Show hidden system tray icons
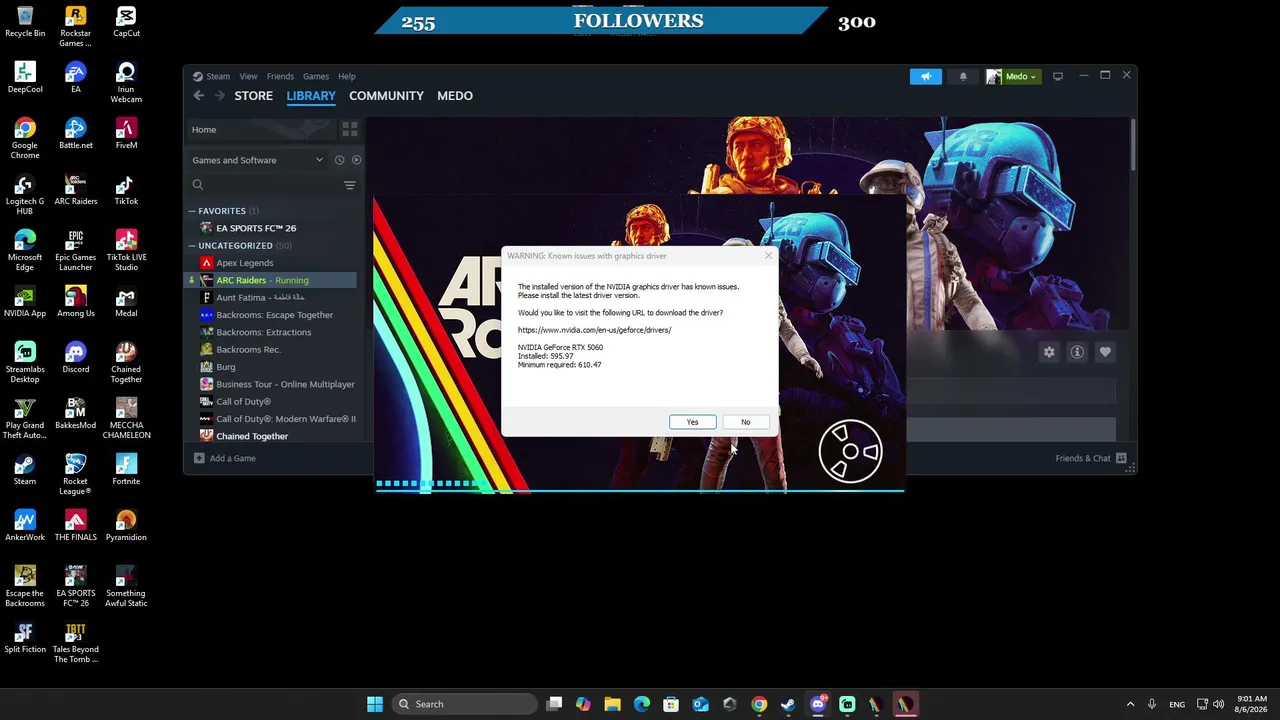The height and width of the screenshot is (720, 1280). [x=1130, y=704]
